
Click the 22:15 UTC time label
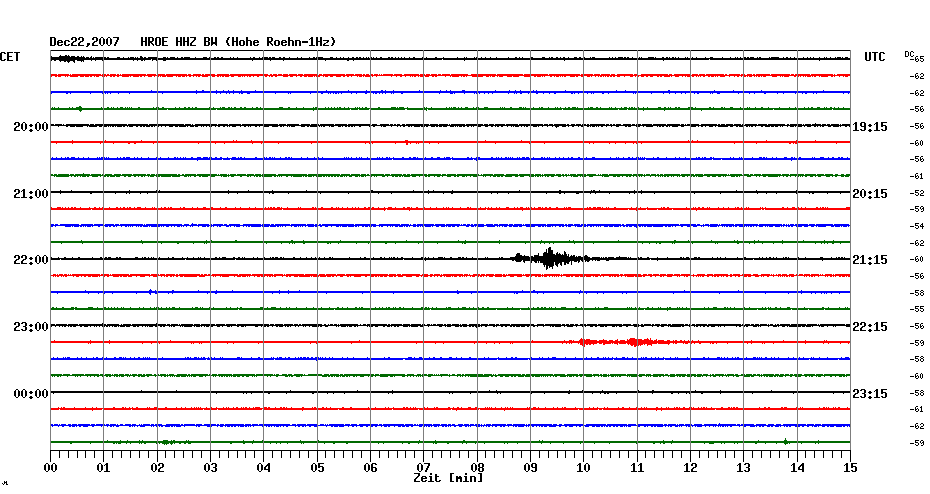(x=870, y=327)
